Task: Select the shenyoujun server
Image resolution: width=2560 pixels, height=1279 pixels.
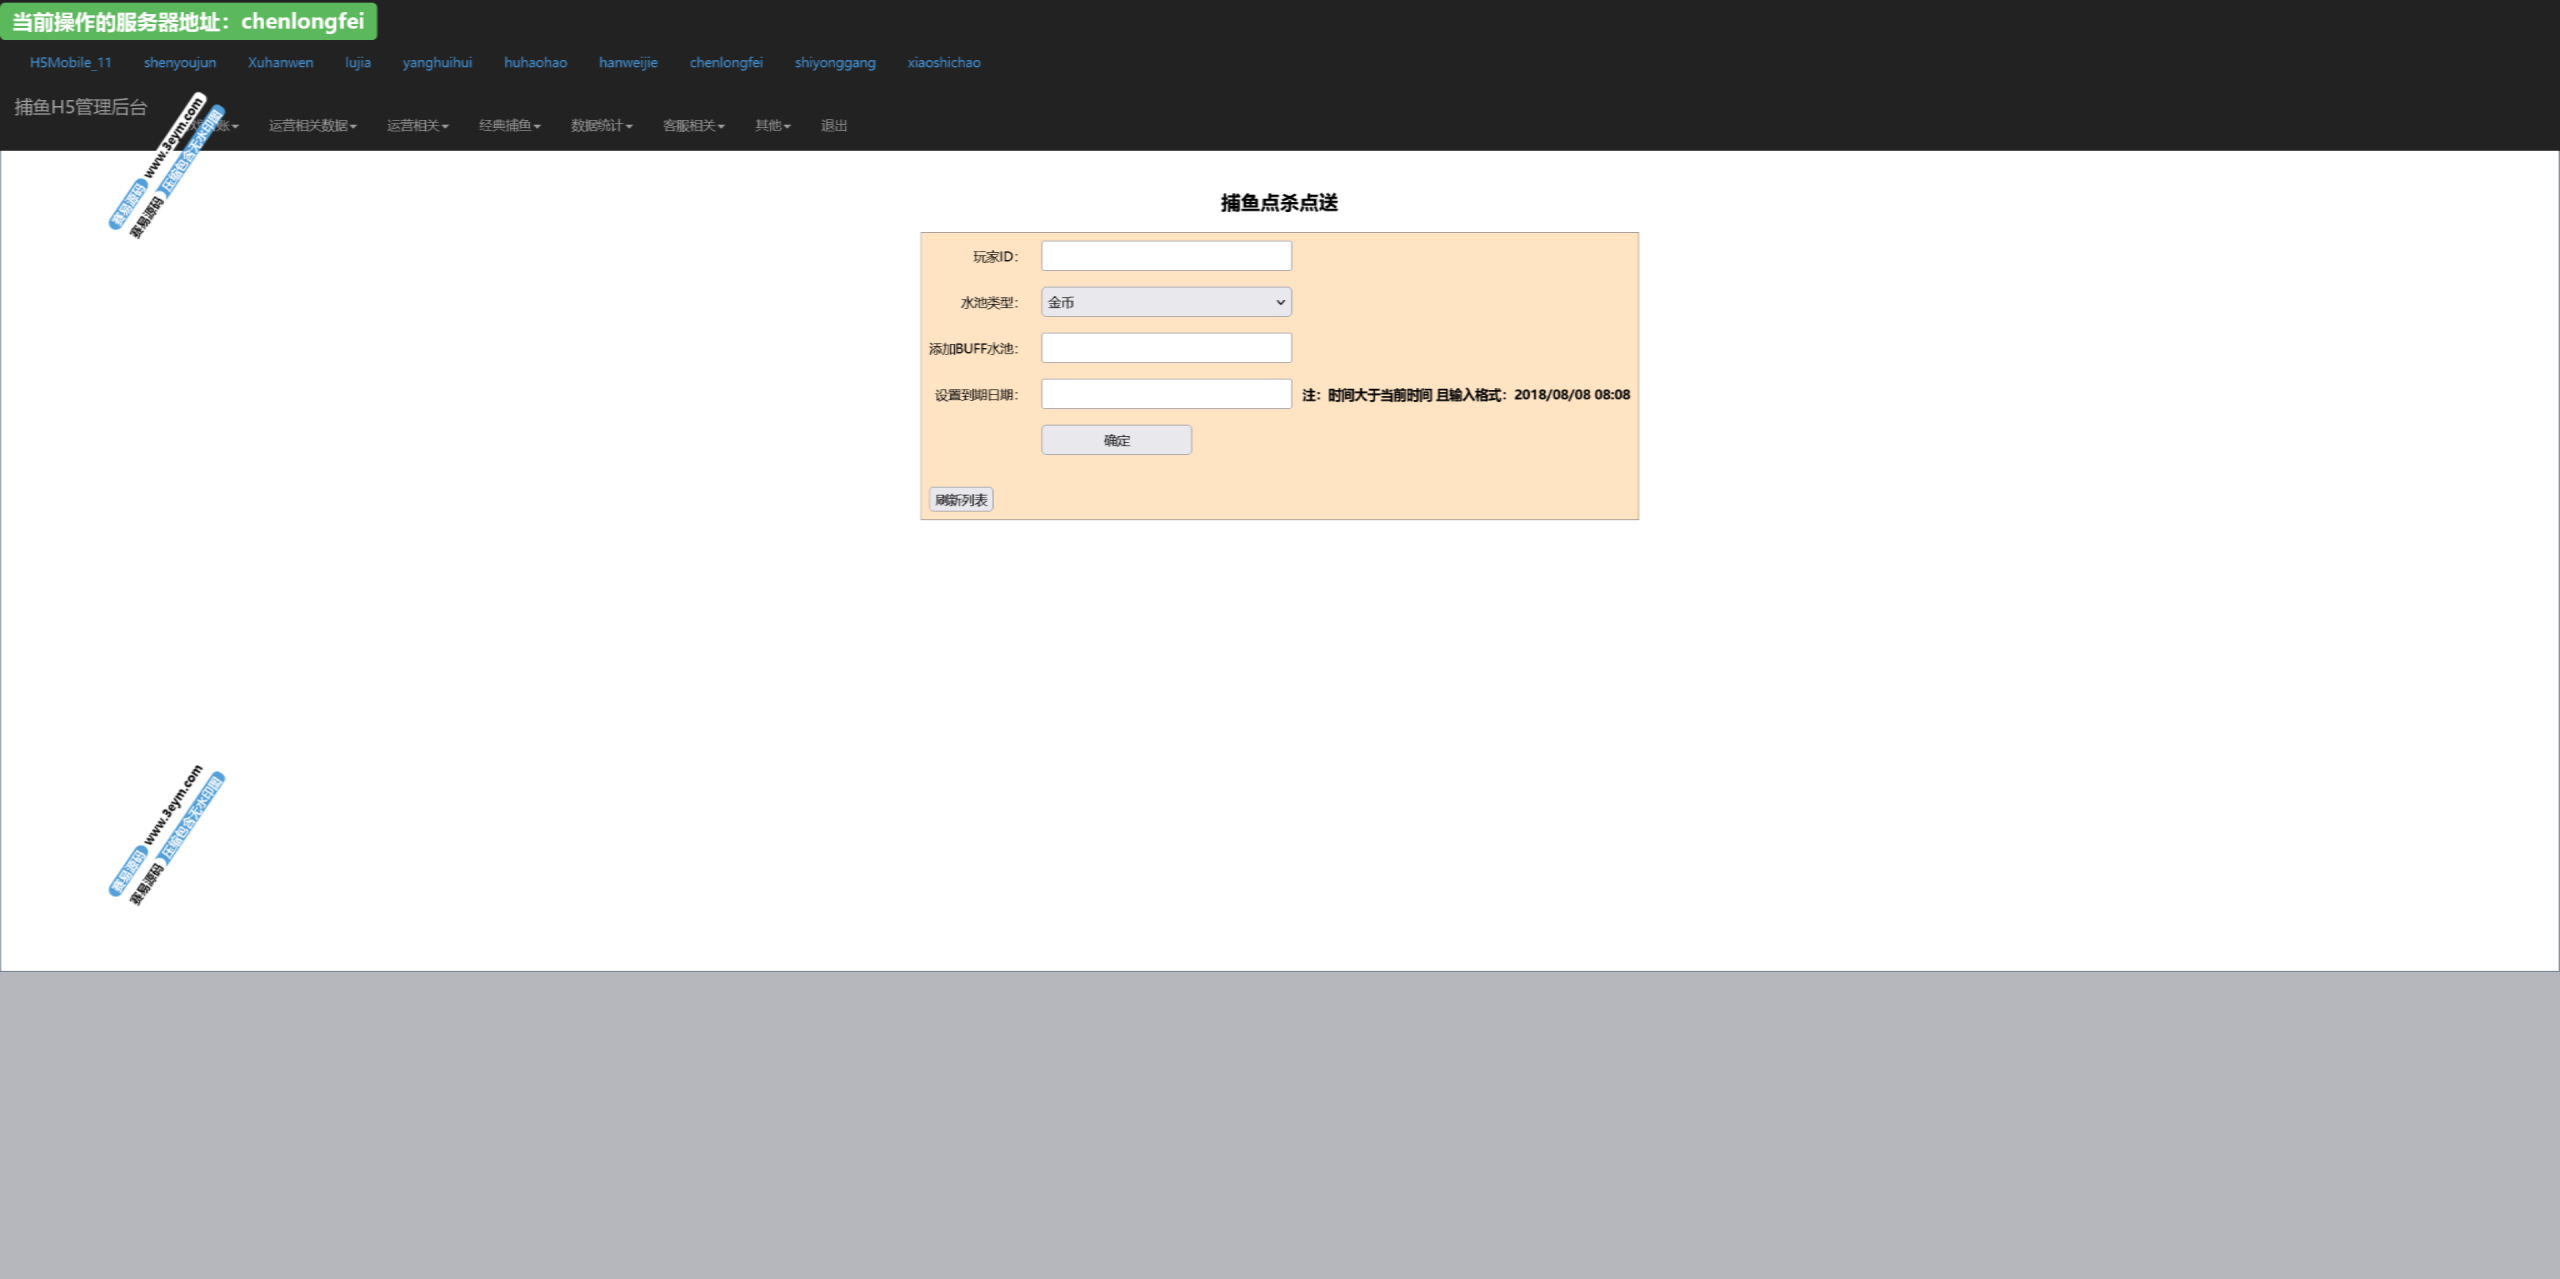Action: pos(180,62)
